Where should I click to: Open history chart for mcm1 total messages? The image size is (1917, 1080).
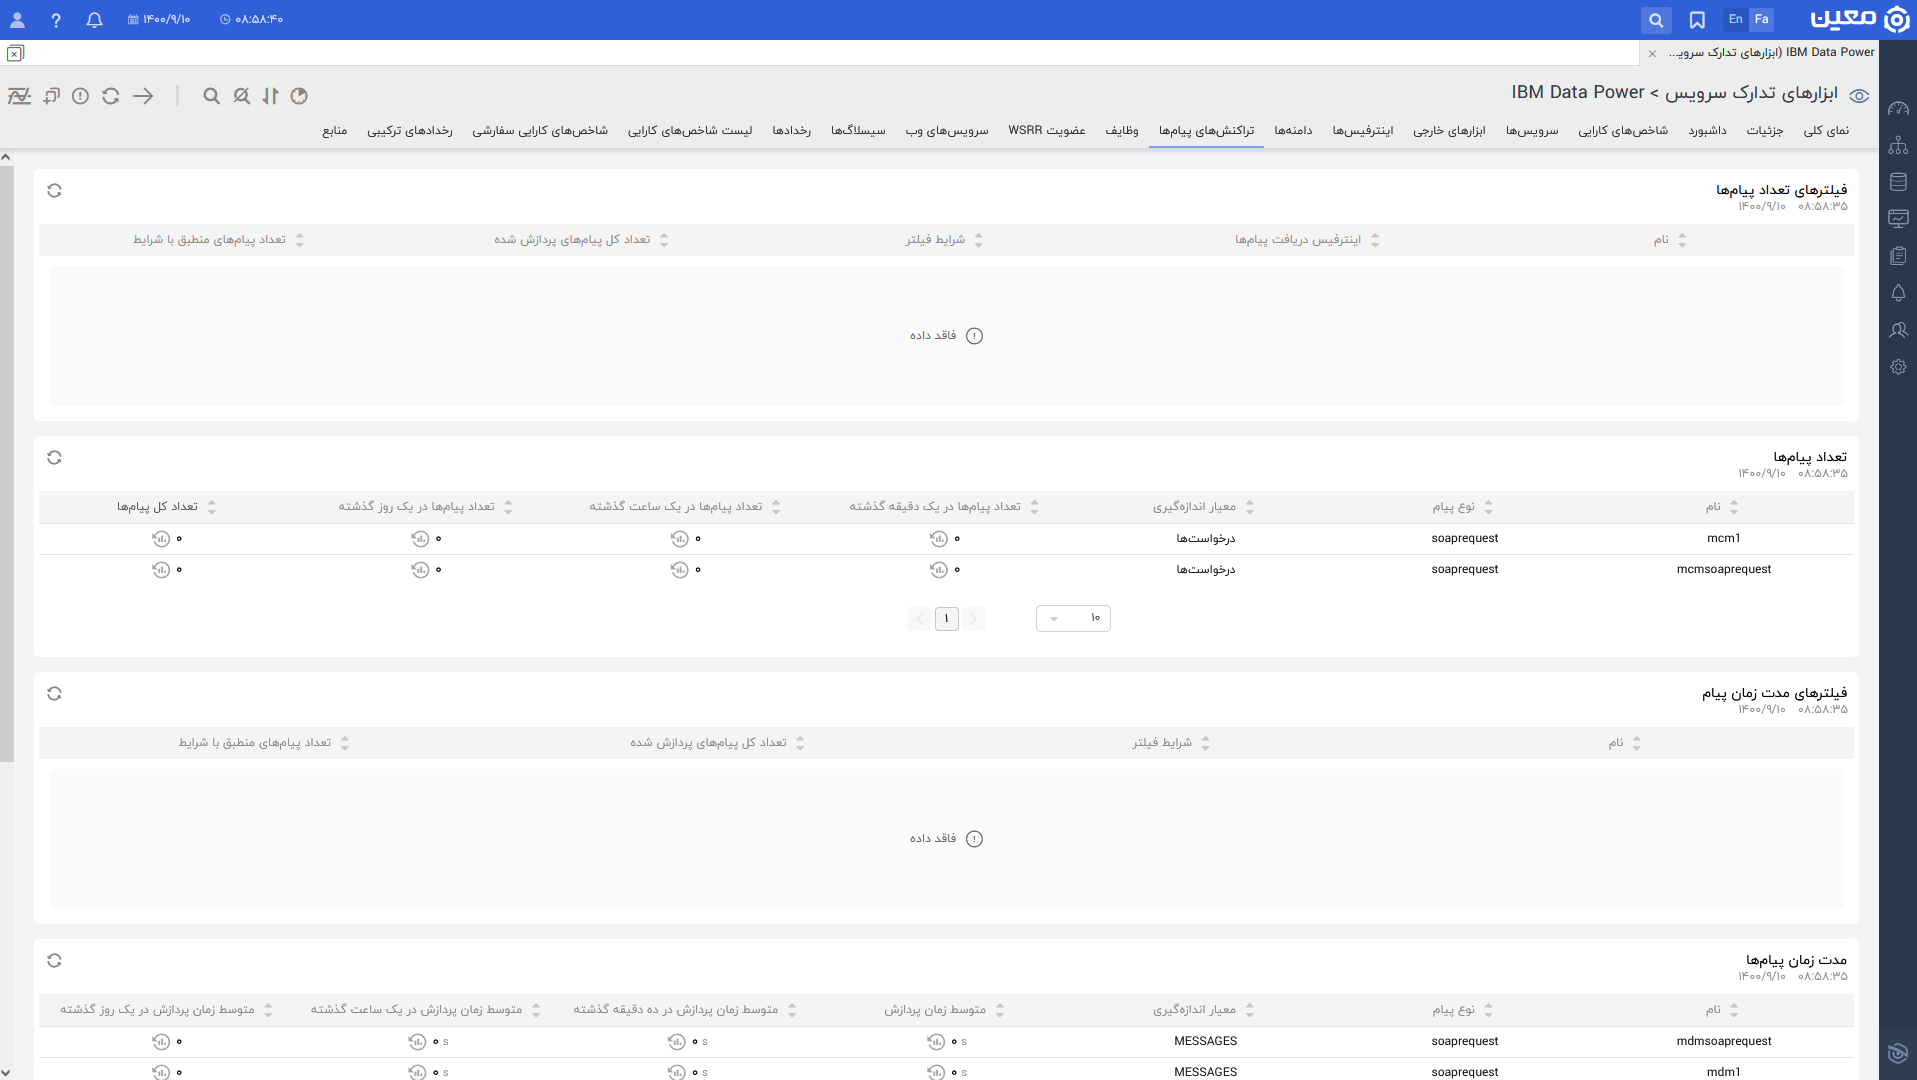[160, 539]
